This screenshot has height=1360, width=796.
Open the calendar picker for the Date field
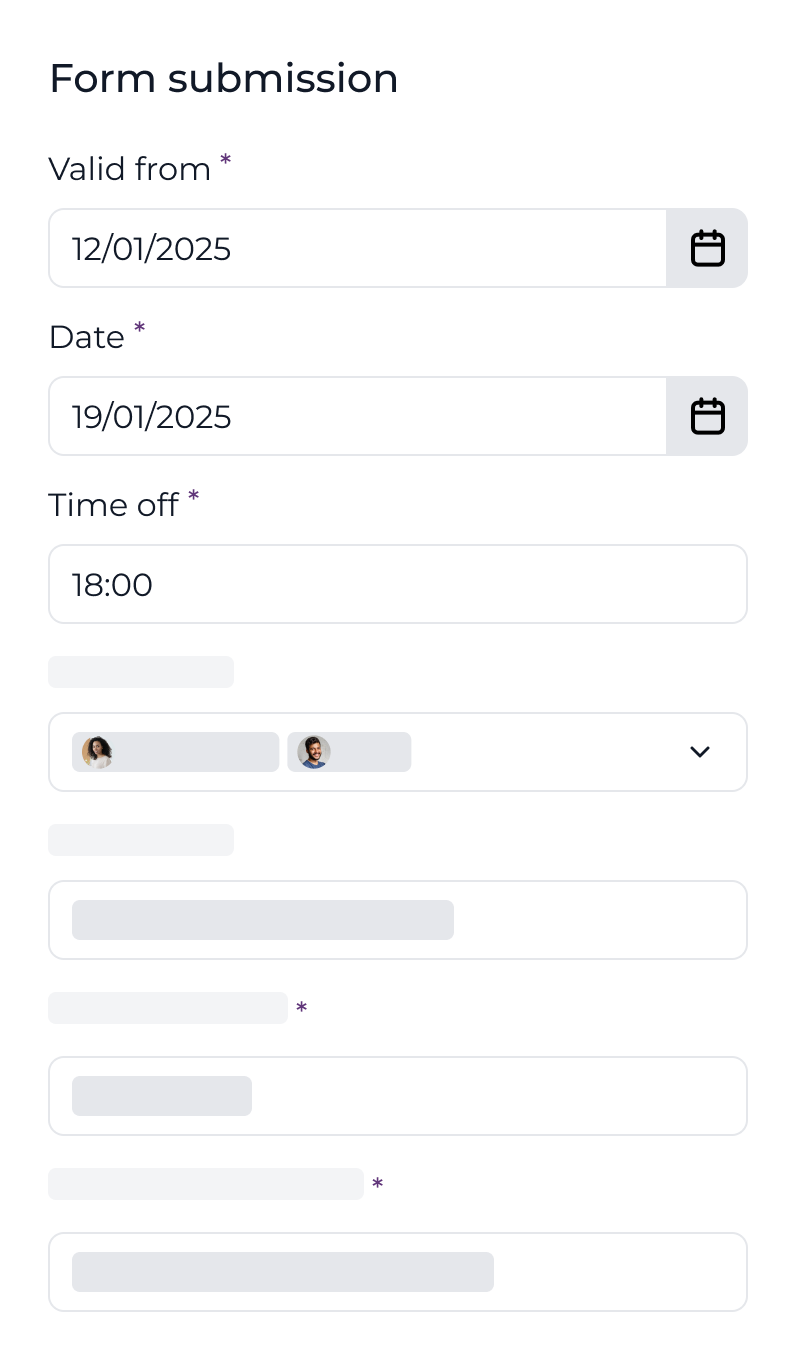(707, 416)
